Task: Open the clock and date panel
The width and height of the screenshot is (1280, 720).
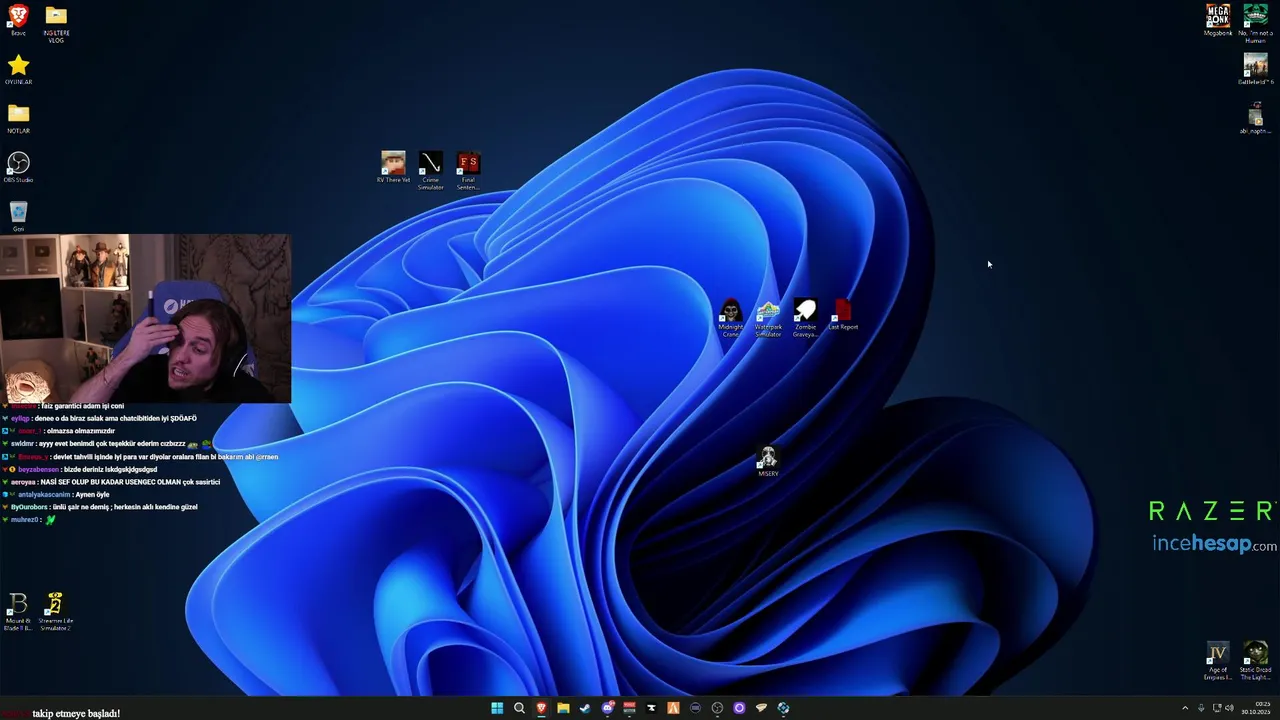Action: 1256,708
